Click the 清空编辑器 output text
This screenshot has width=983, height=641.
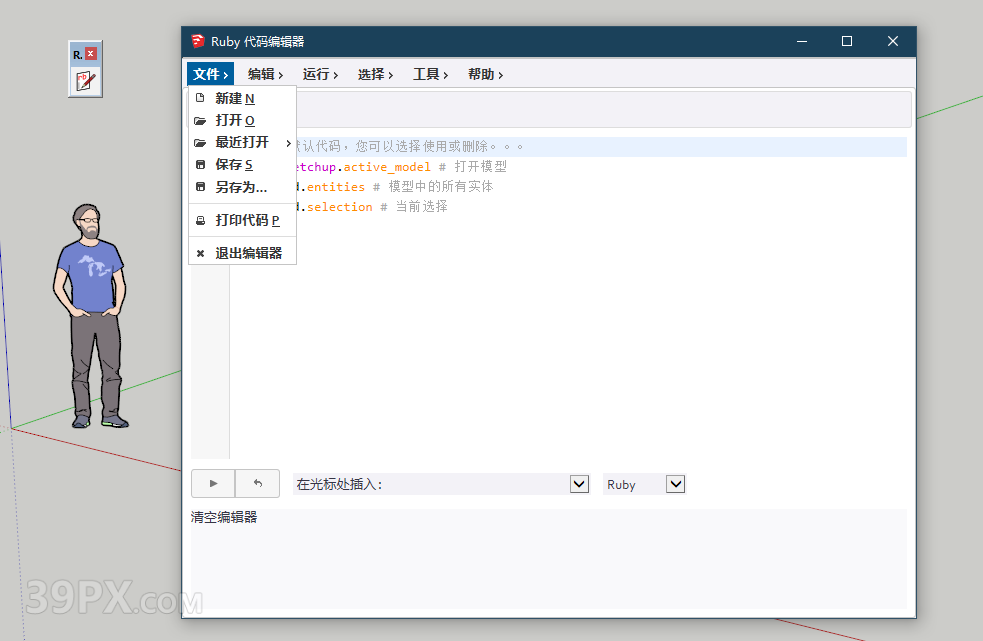pyautogui.click(x=224, y=517)
